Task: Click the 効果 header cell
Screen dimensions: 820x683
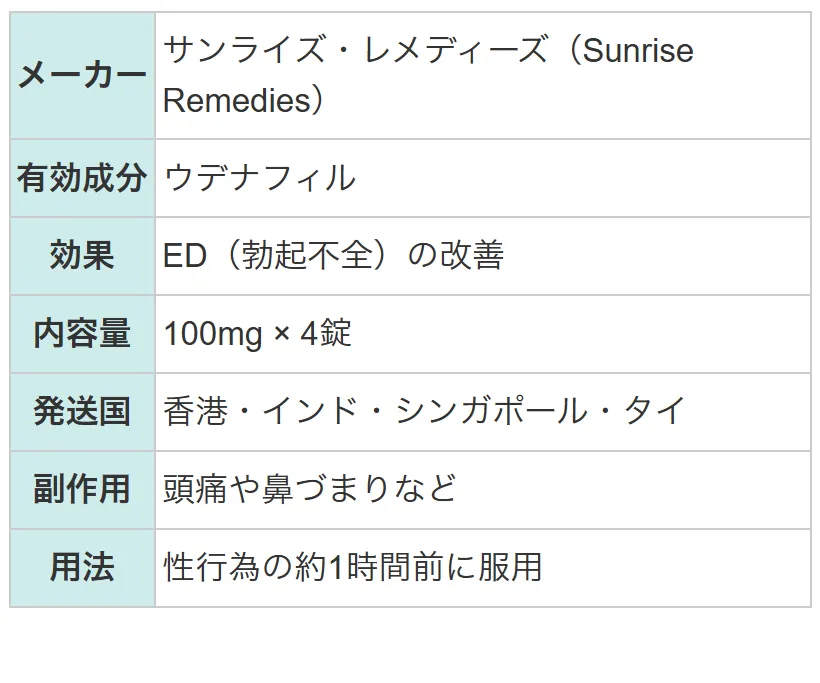Action: pyautogui.click(x=83, y=256)
